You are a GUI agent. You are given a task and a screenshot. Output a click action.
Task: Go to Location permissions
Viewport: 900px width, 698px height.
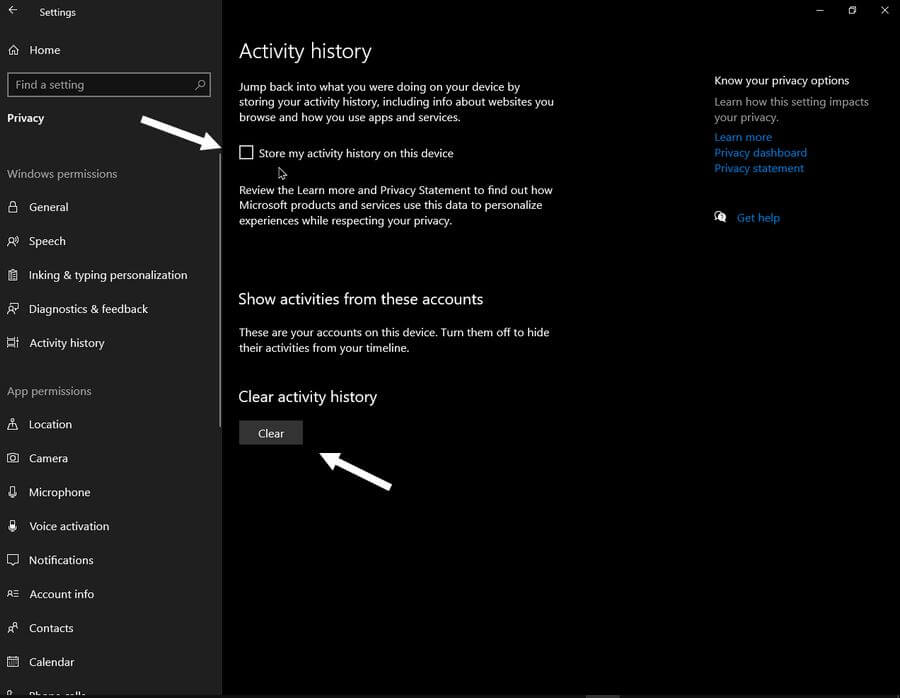[50, 424]
